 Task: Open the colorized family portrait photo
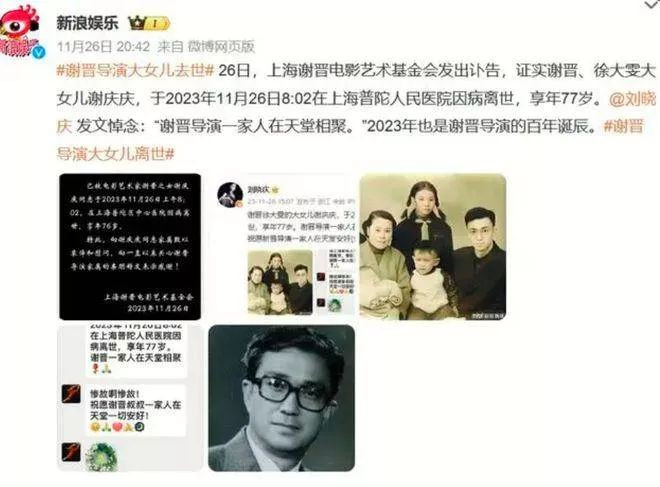[433, 247]
